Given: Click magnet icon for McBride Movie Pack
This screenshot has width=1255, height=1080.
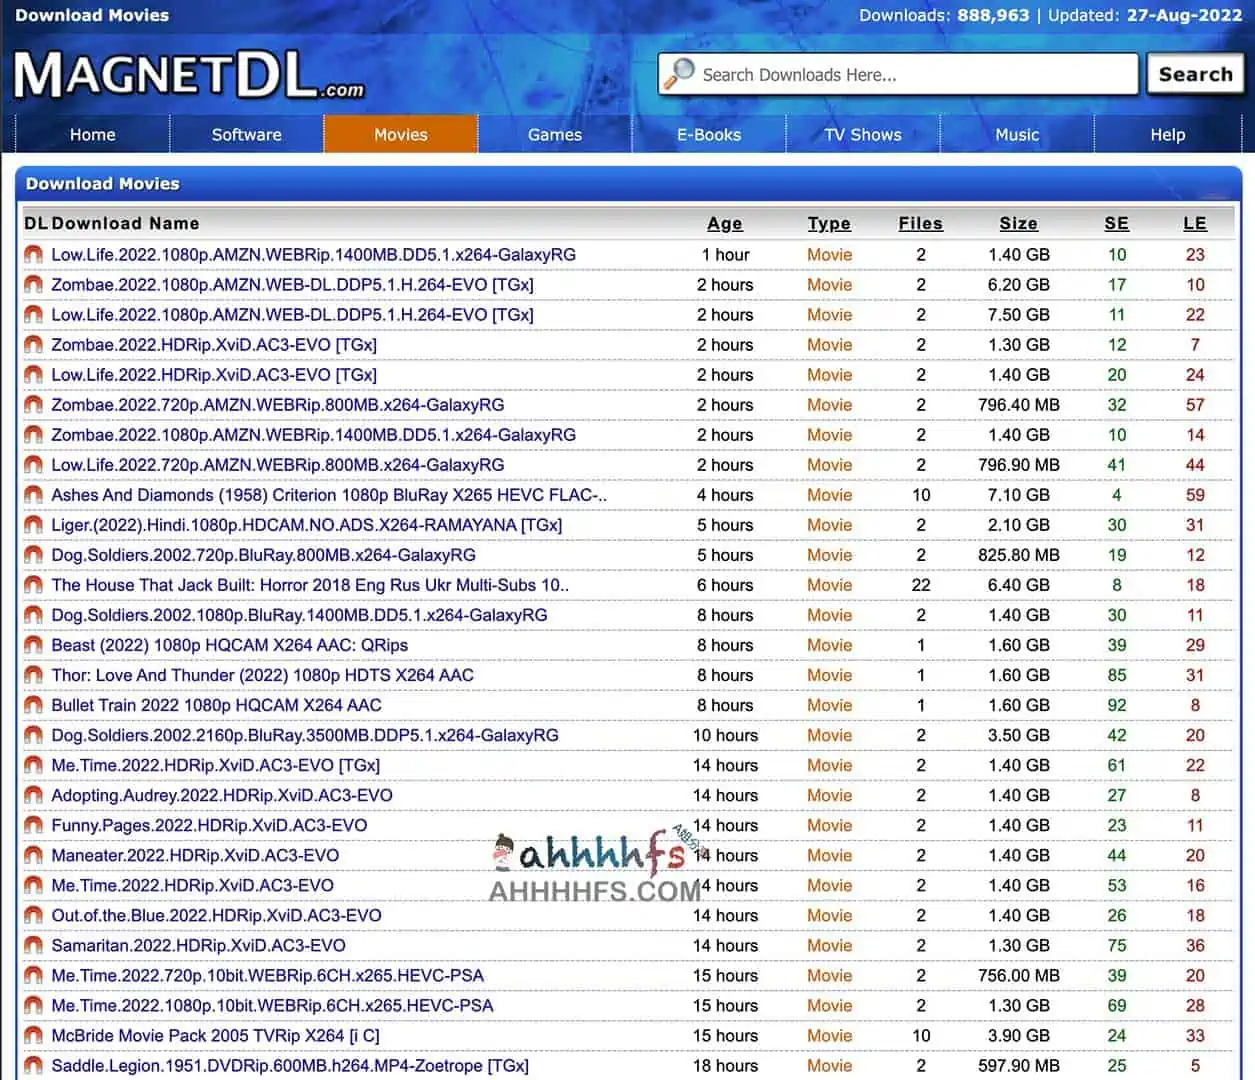Looking at the screenshot, I should coord(34,1035).
